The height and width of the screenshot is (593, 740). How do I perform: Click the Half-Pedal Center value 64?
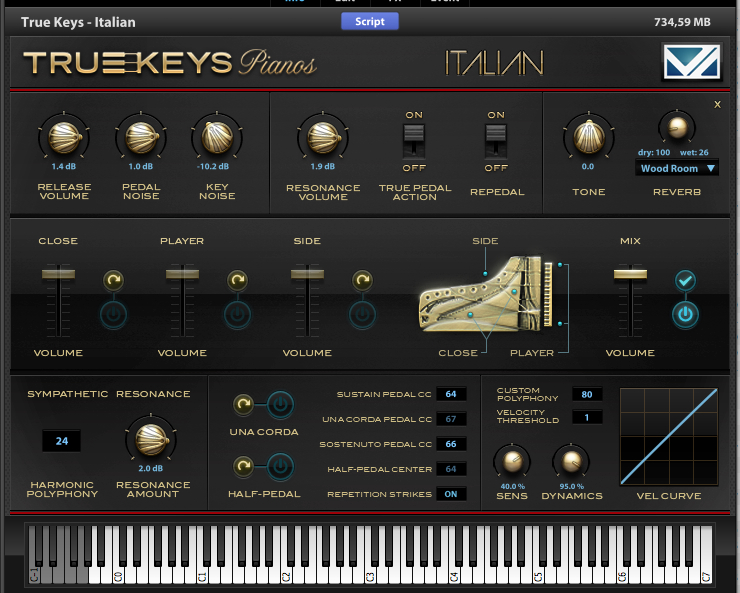point(451,469)
